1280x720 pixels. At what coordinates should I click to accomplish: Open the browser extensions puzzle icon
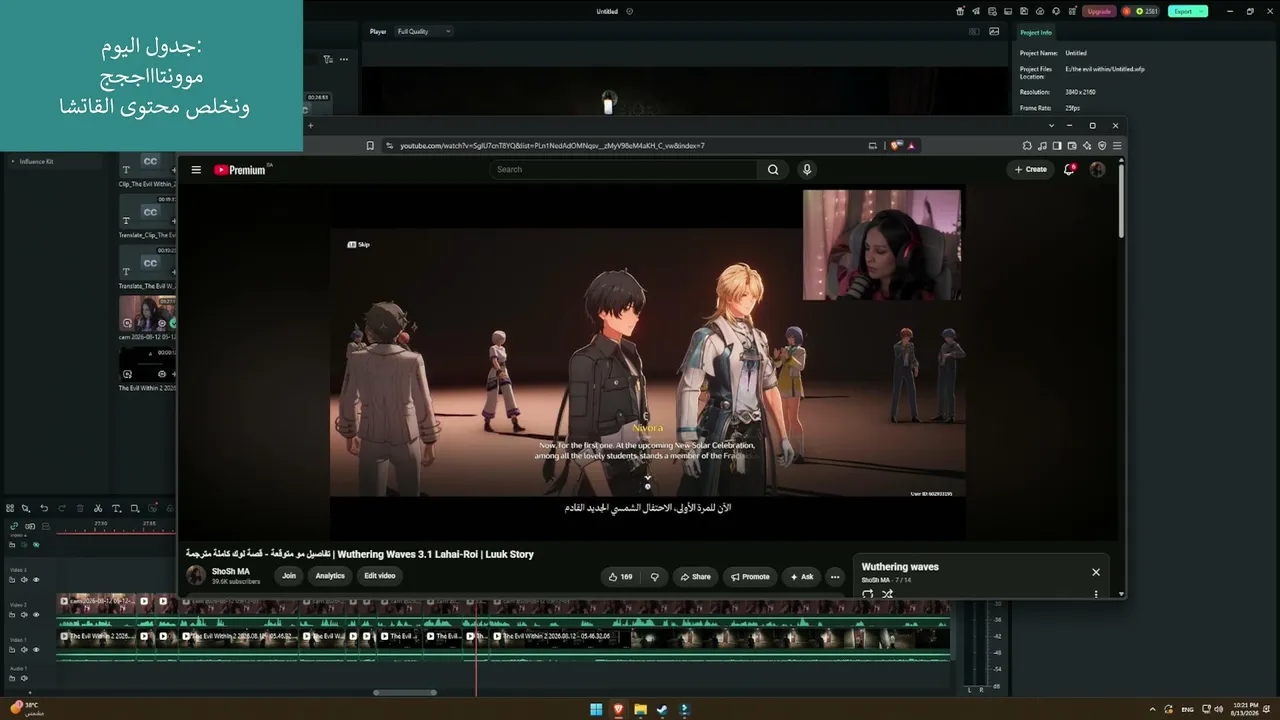point(1027,146)
